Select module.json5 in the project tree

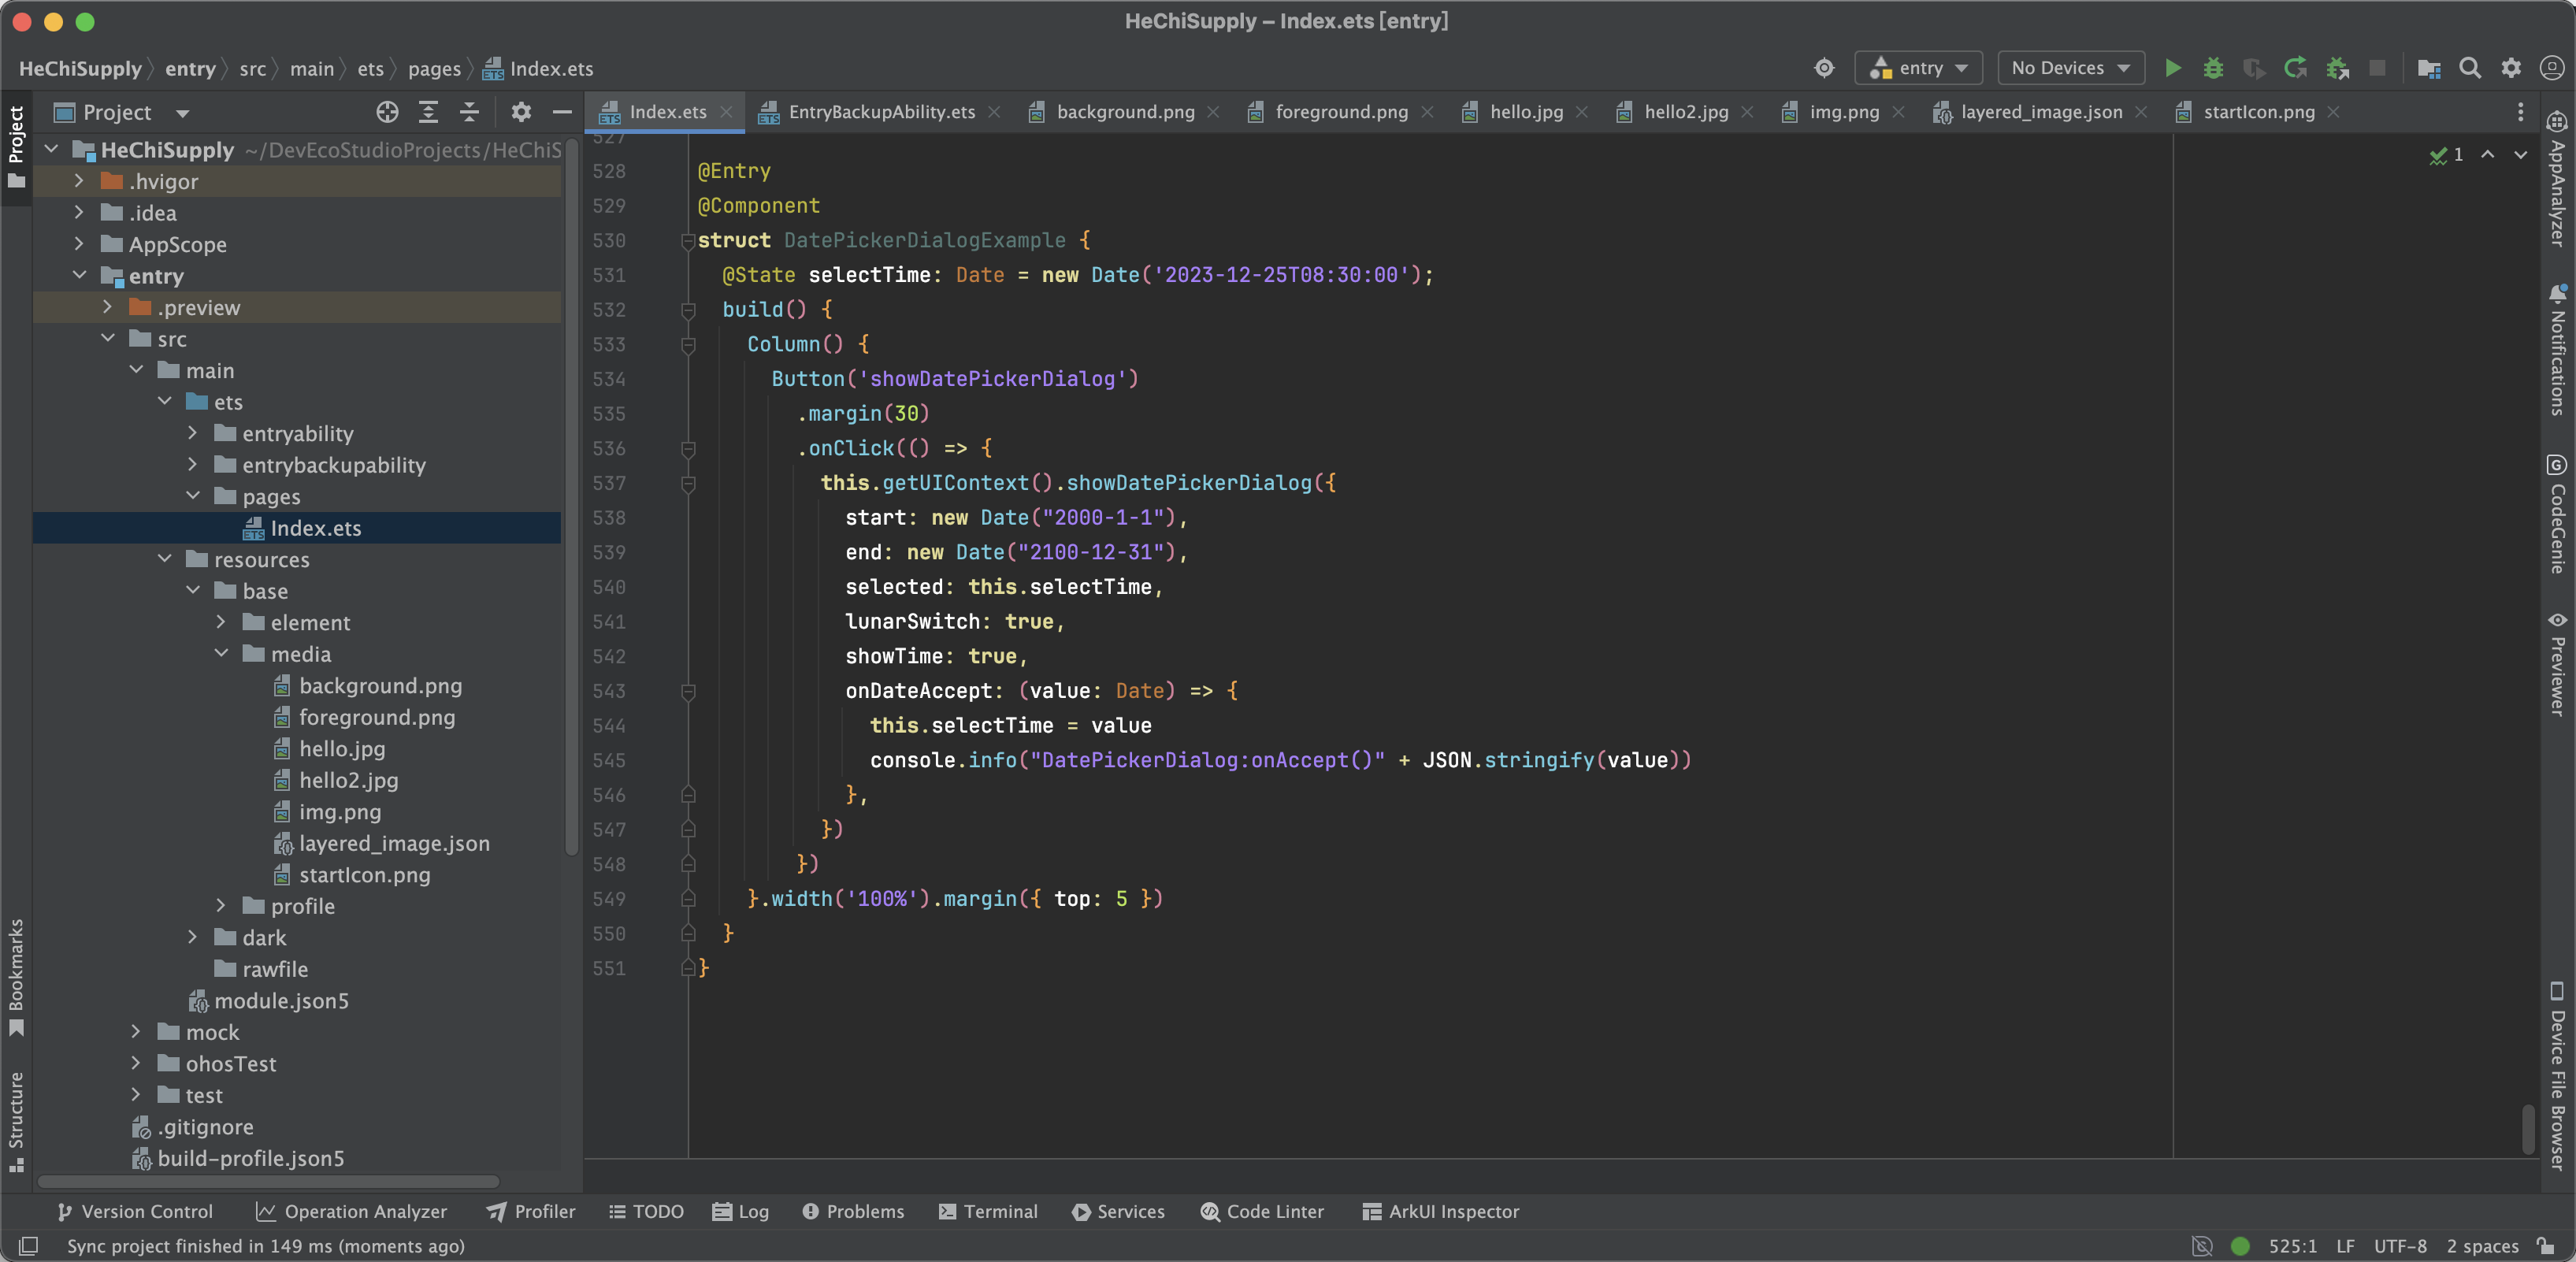pyautogui.click(x=281, y=1001)
